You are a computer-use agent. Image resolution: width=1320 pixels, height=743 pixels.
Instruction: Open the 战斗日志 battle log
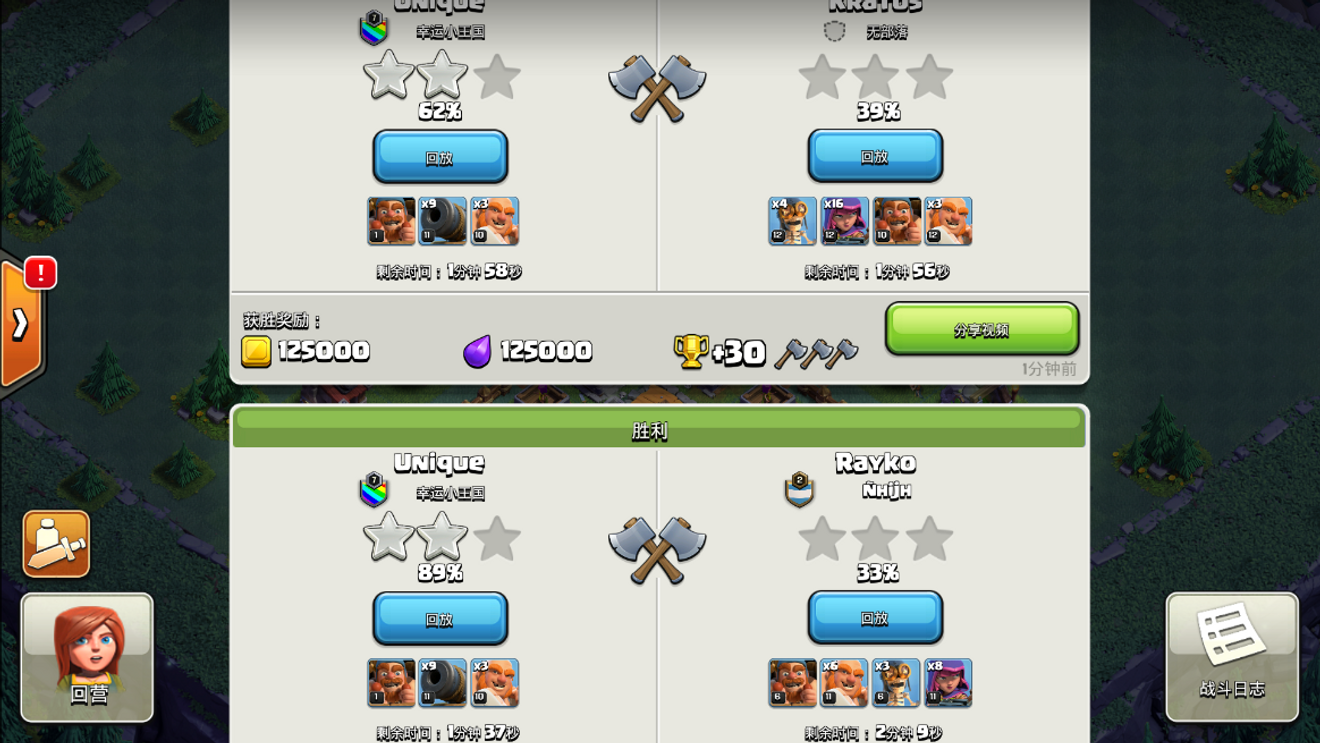(x=1232, y=657)
